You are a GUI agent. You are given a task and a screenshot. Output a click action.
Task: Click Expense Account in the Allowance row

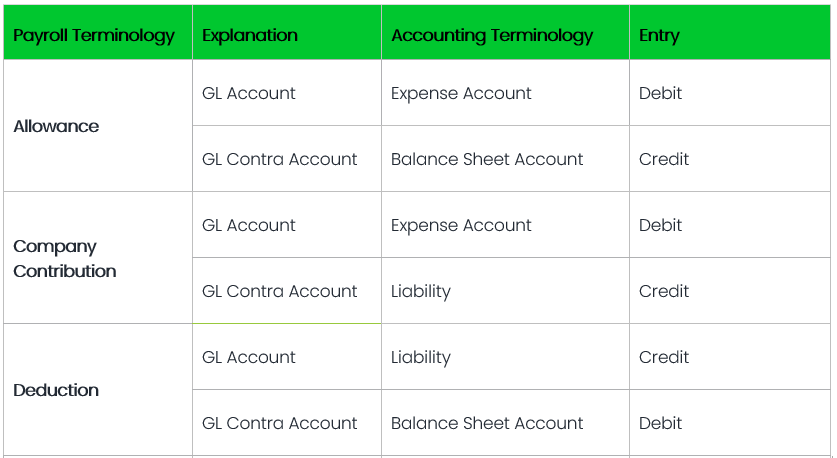[461, 93]
